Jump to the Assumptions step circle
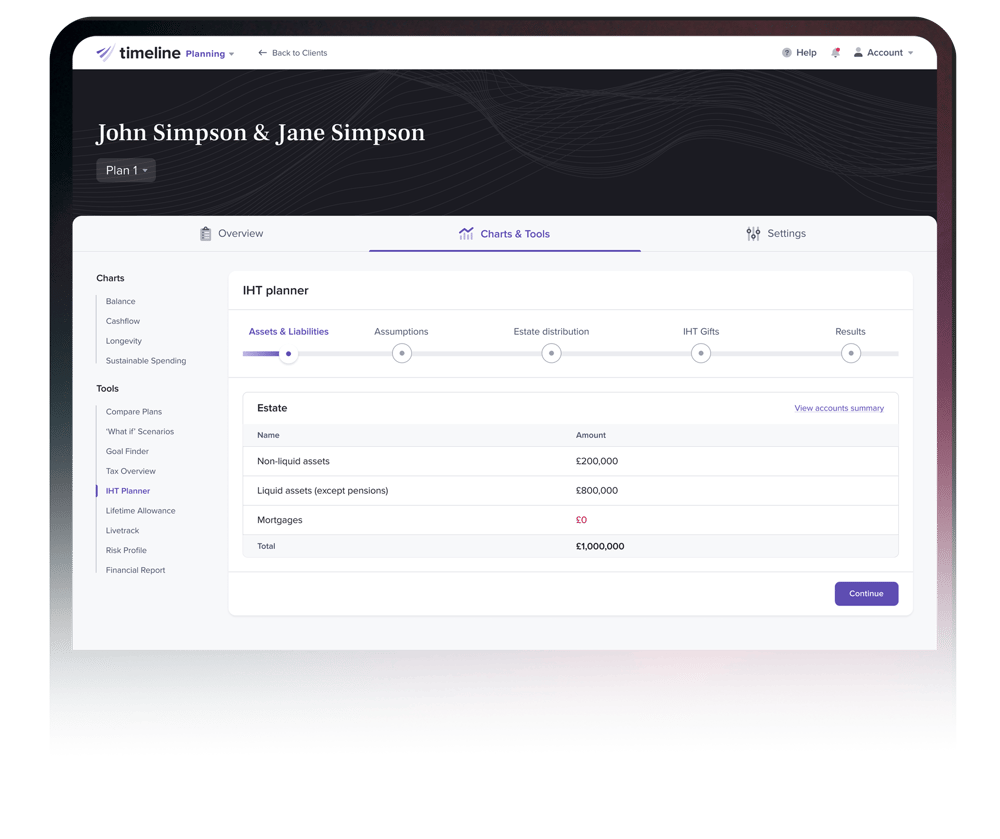 [x=402, y=353]
